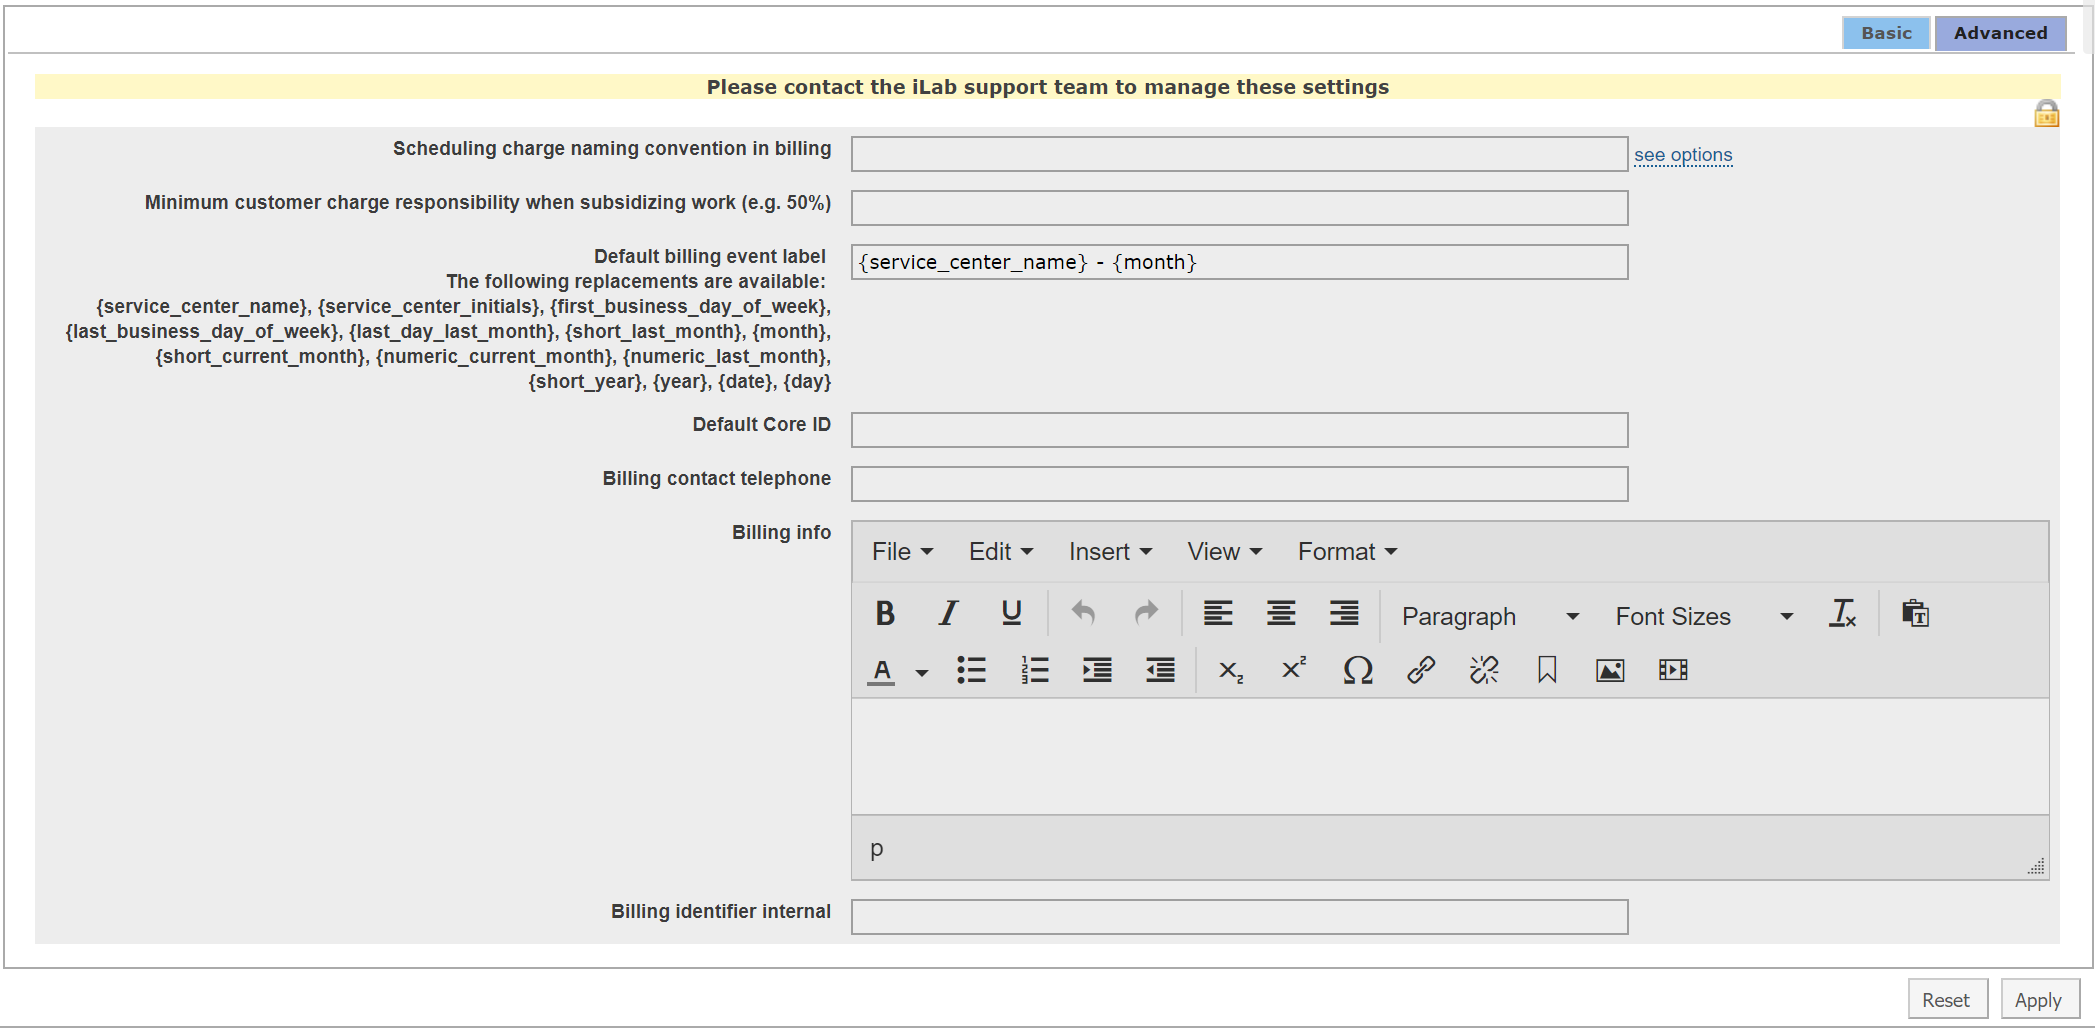Expand the Font Sizes dropdown
The height and width of the screenshot is (1030, 2095).
pyautogui.click(x=1703, y=617)
